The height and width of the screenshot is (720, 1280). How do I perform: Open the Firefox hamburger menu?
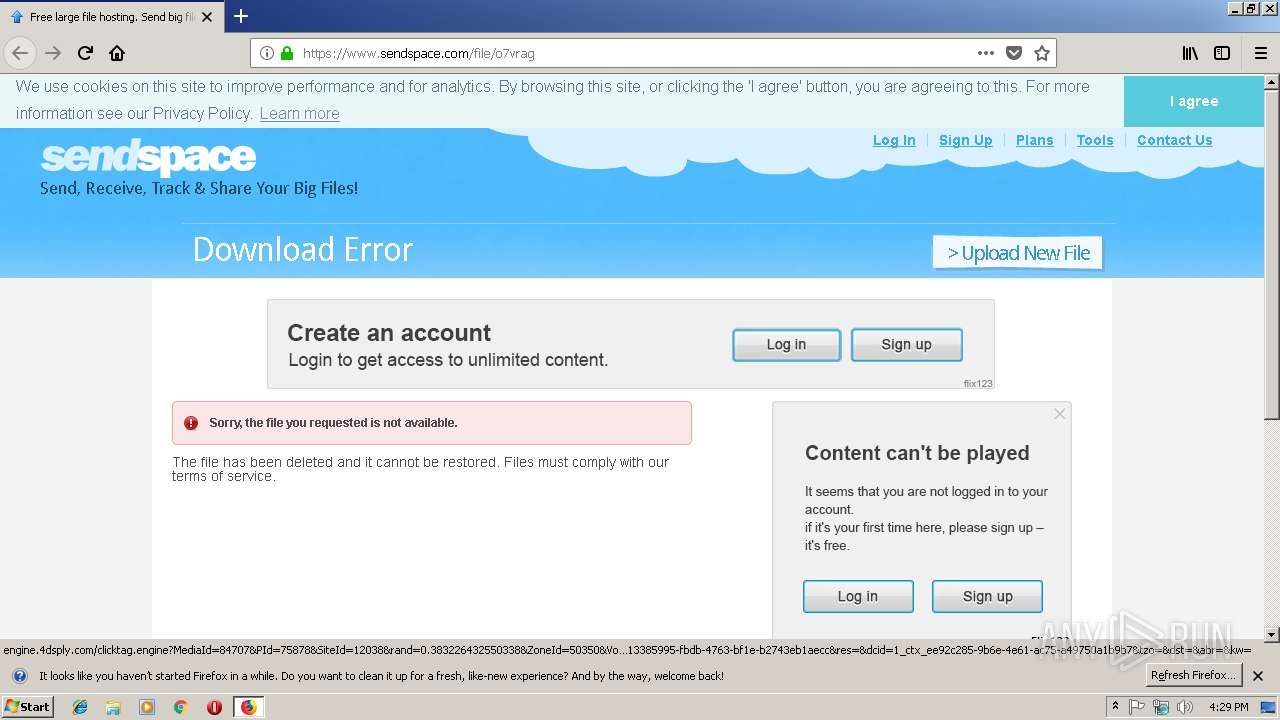point(1261,53)
